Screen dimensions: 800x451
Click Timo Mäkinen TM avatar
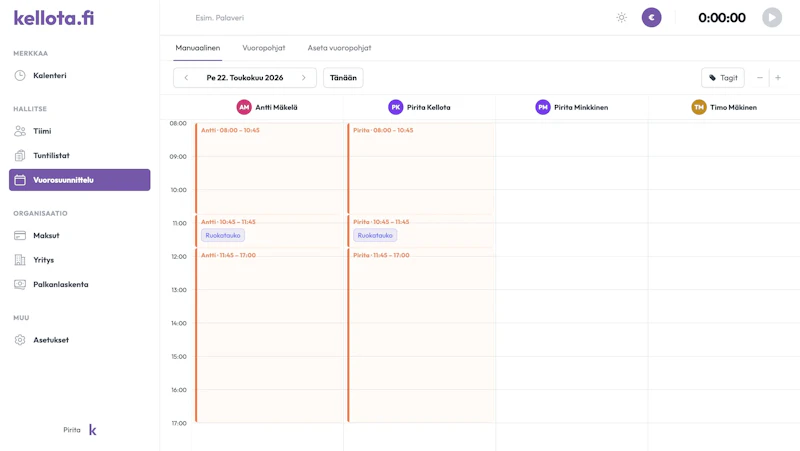(699, 107)
